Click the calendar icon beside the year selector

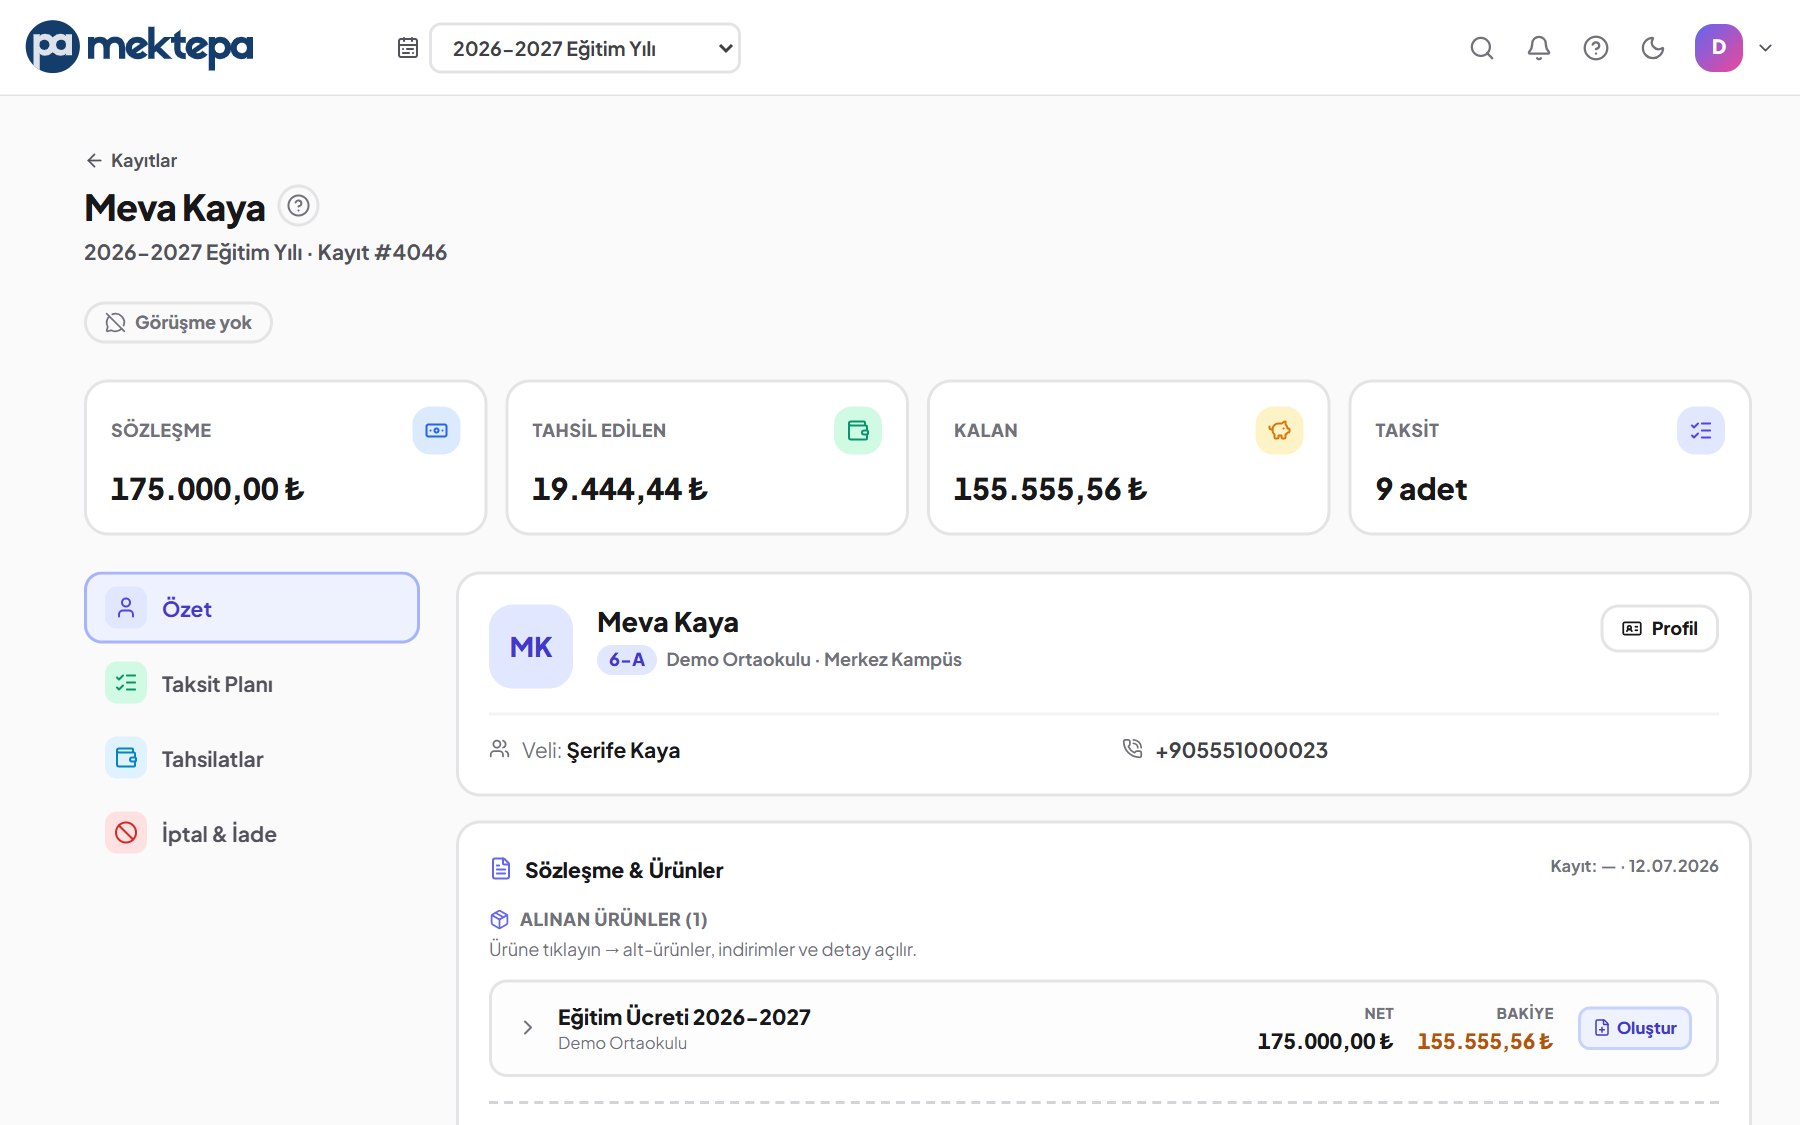(408, 48)
